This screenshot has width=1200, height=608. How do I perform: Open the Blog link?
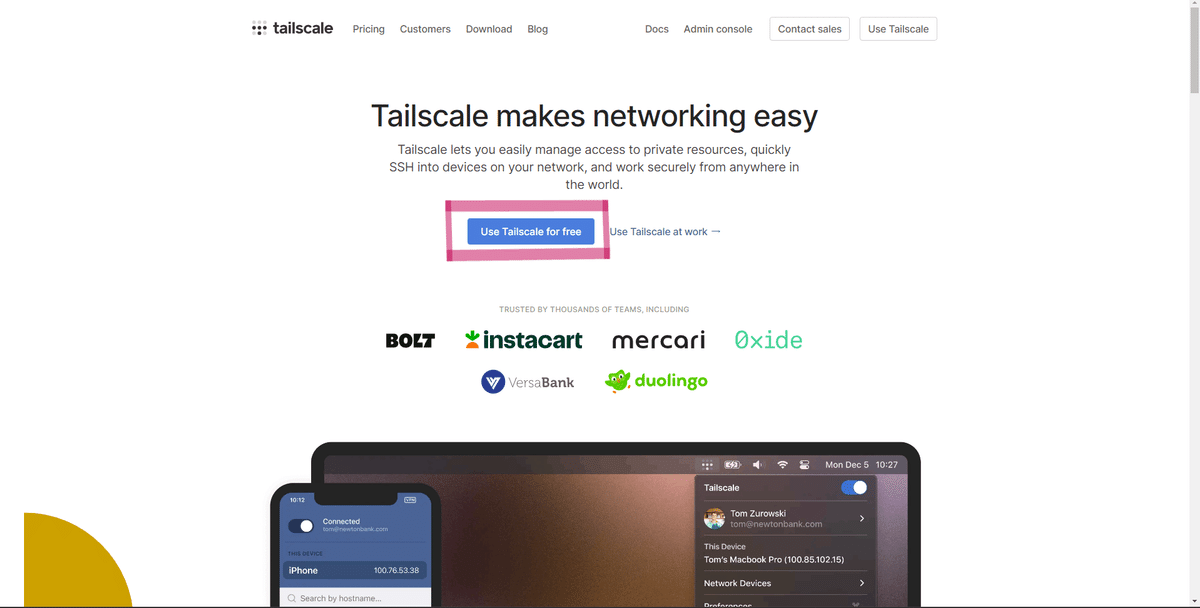(538, 29)
